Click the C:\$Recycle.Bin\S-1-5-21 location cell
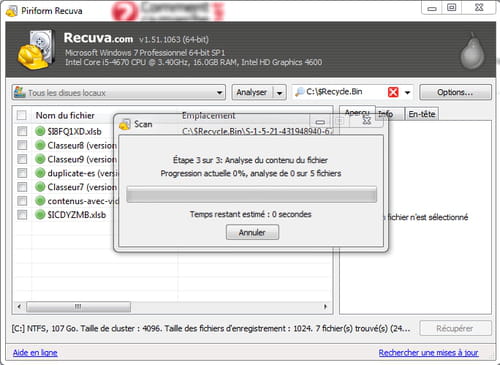 257,131
